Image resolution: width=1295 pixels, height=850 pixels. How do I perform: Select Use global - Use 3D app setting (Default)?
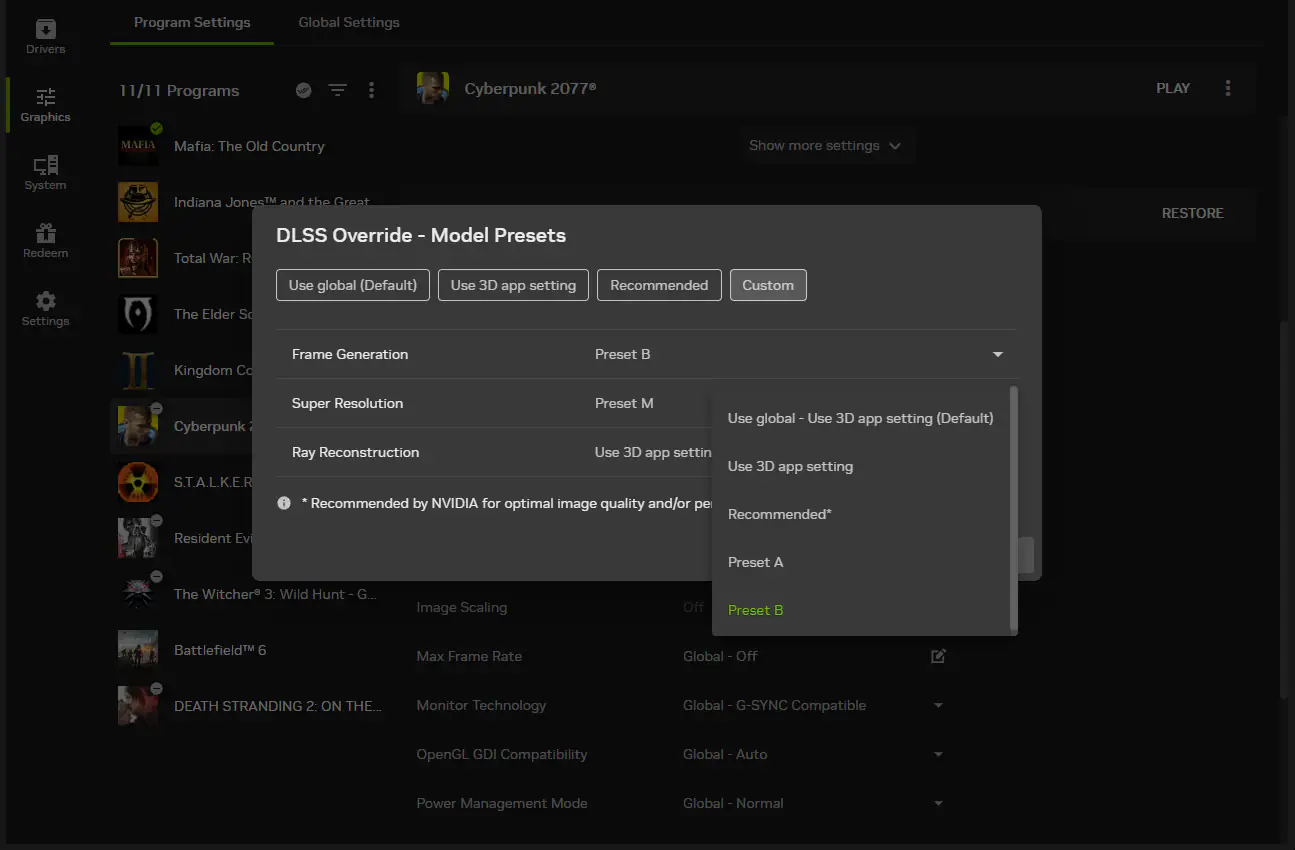point(861,418)
